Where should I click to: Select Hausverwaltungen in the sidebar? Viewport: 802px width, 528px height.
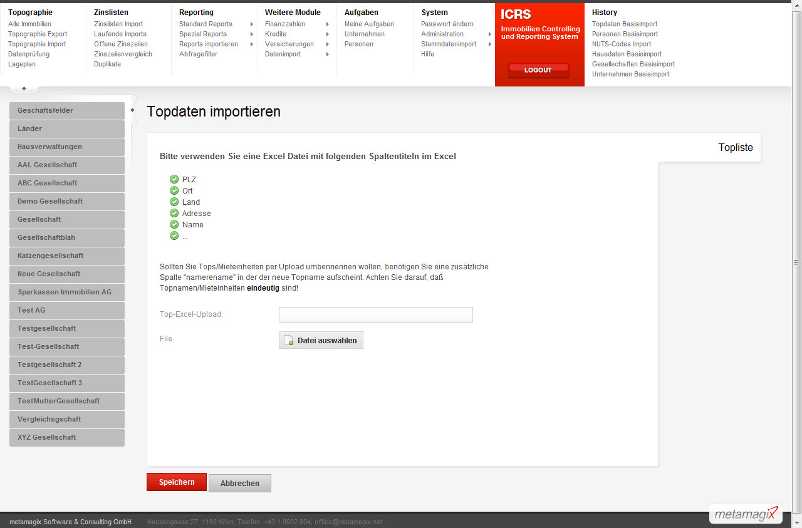(x=67, y=147)
